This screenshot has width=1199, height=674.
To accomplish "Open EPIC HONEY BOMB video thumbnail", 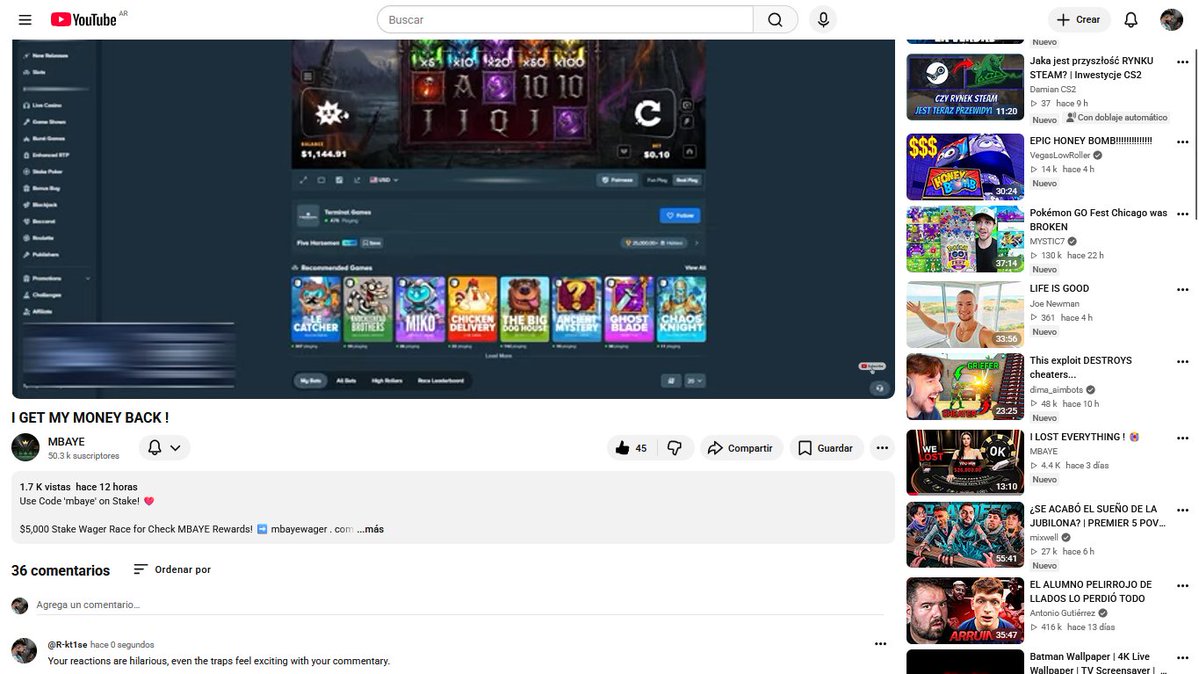I will pos(965,167).
